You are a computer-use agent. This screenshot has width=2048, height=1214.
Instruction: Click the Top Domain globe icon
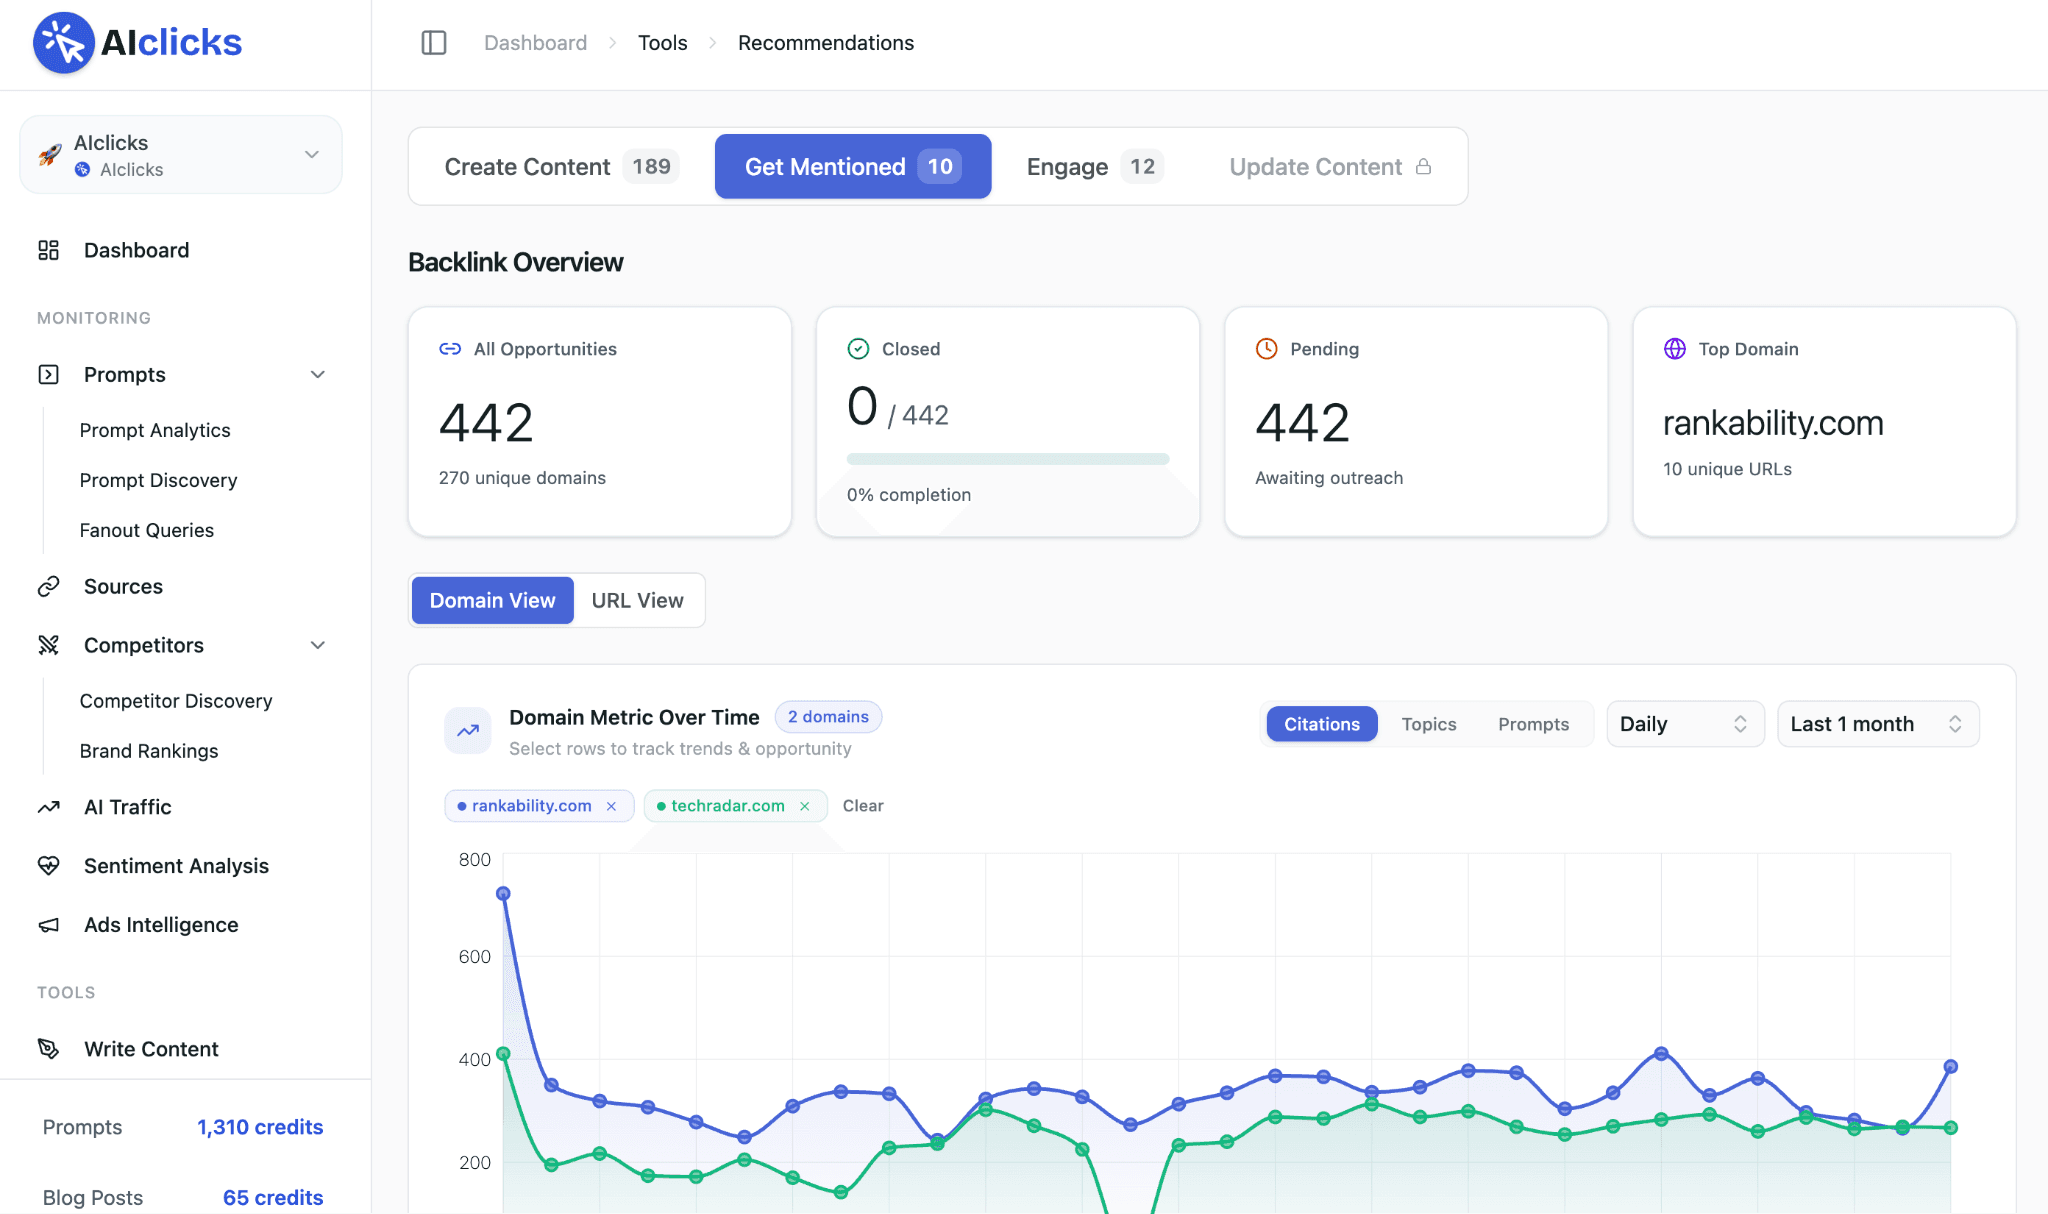pyautogui.click(x=1675, y=349)
